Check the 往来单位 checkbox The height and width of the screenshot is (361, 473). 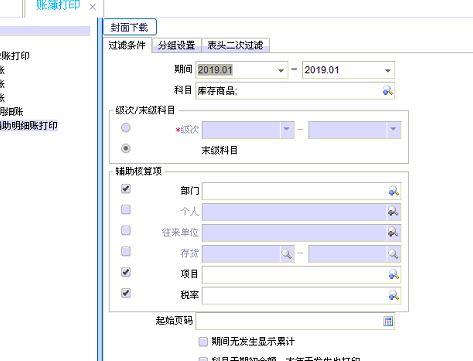(126, 230)
